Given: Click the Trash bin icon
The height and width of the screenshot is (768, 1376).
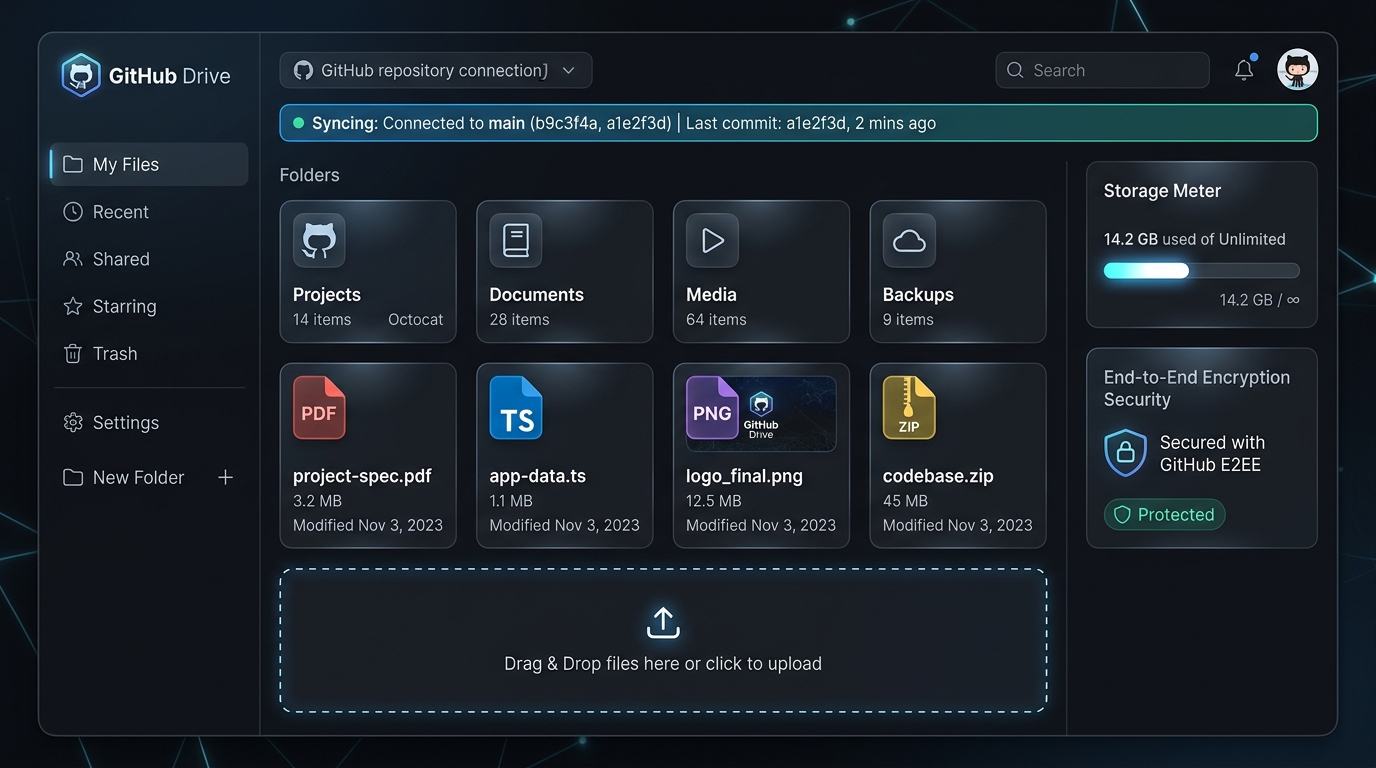Looking at the screenshot, I should tap(73, 353).
